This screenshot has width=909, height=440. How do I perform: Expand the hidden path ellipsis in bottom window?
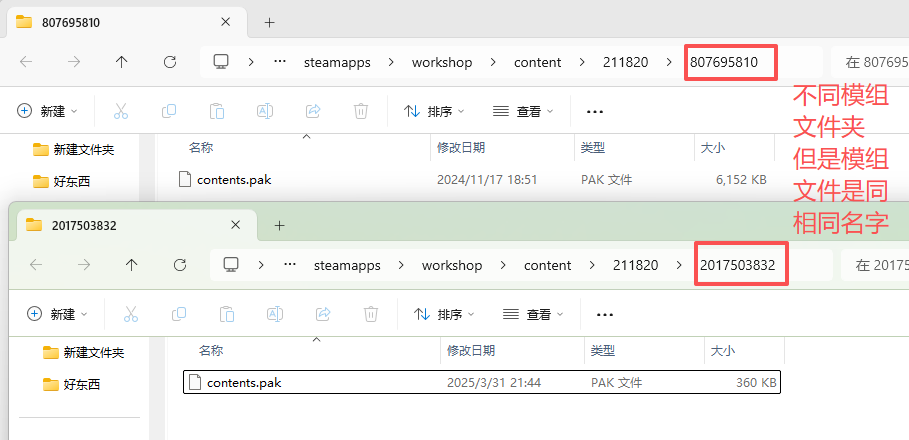point(290,265)
